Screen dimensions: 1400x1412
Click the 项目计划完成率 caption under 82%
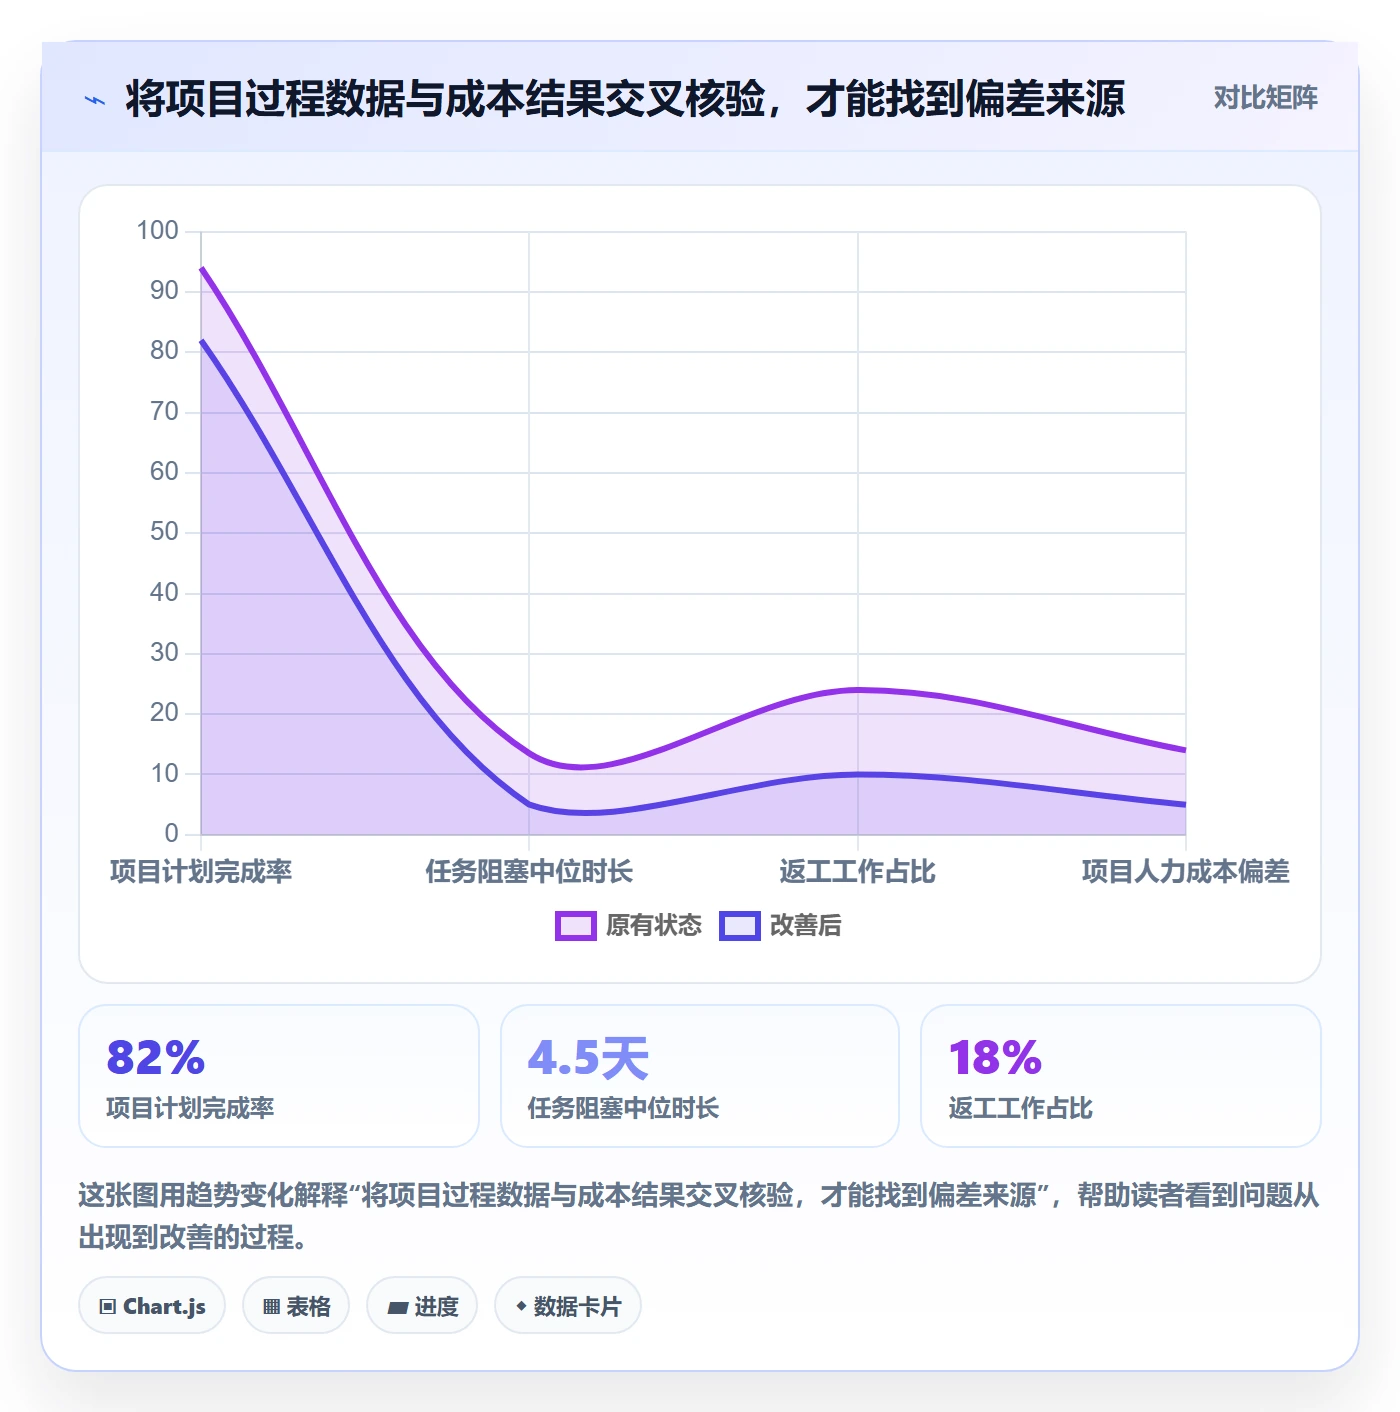coord(190,1108)
